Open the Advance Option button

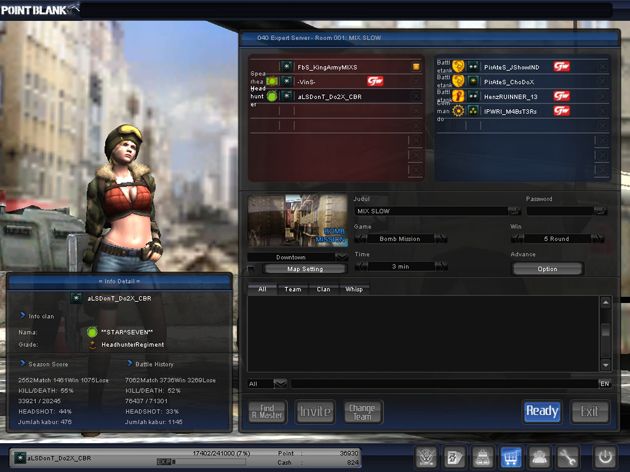tap(547, 269)
